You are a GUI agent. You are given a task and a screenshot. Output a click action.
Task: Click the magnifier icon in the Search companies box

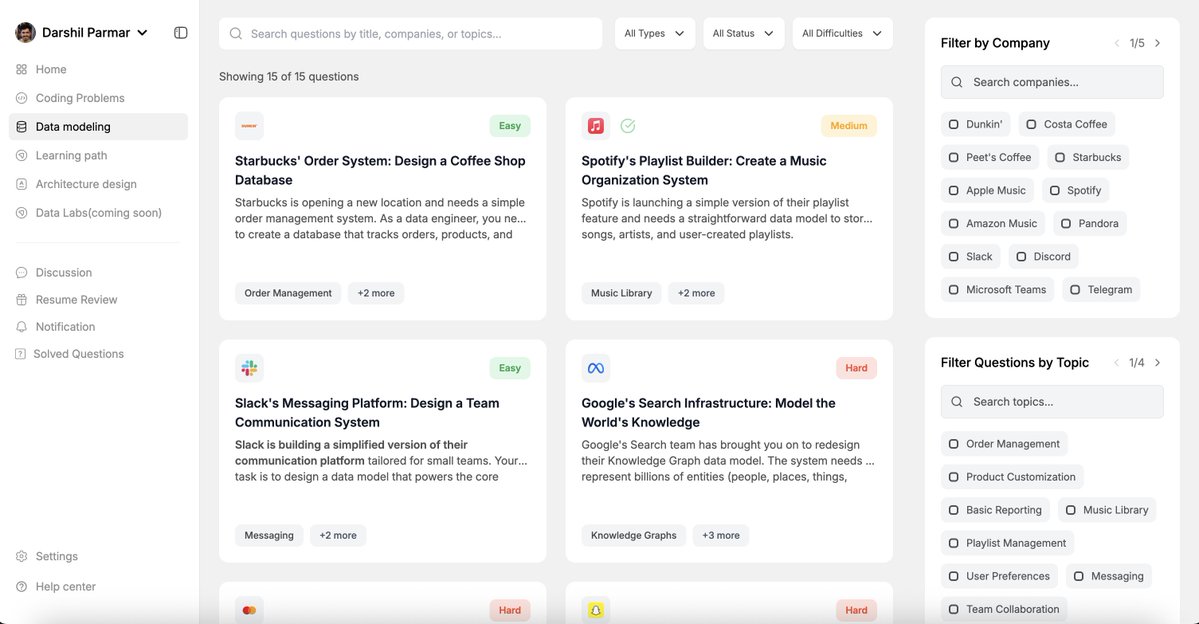click(957, 82)
